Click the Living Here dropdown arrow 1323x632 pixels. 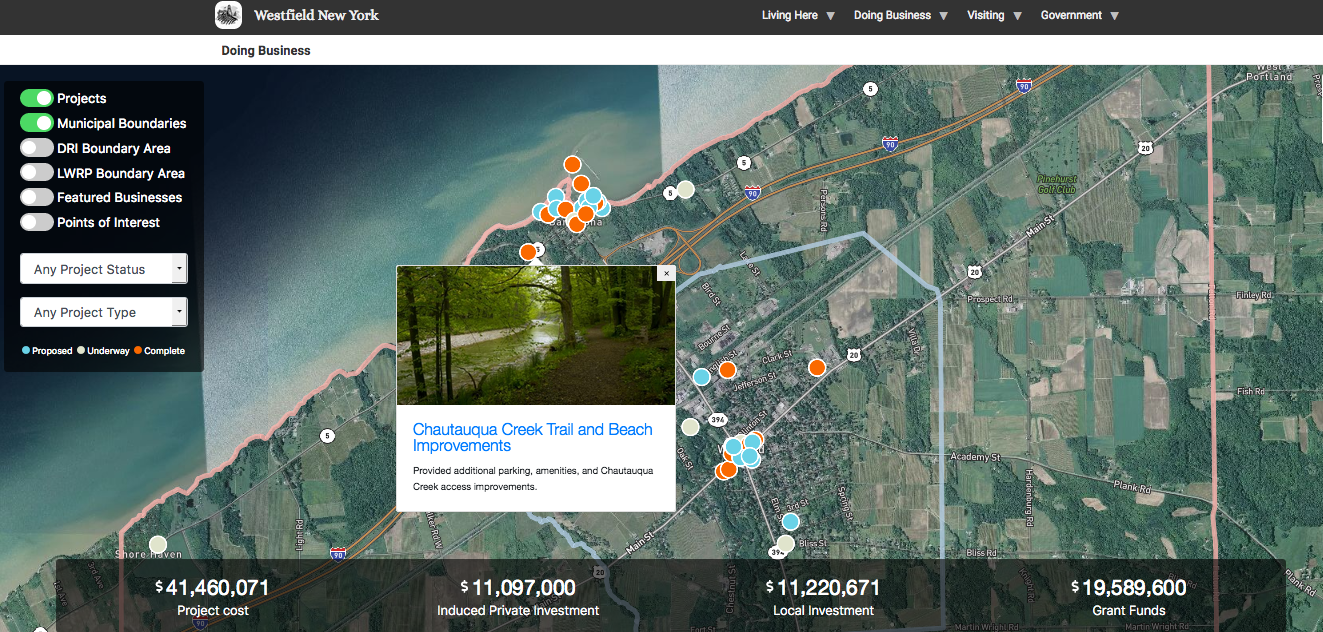(830, 16)
